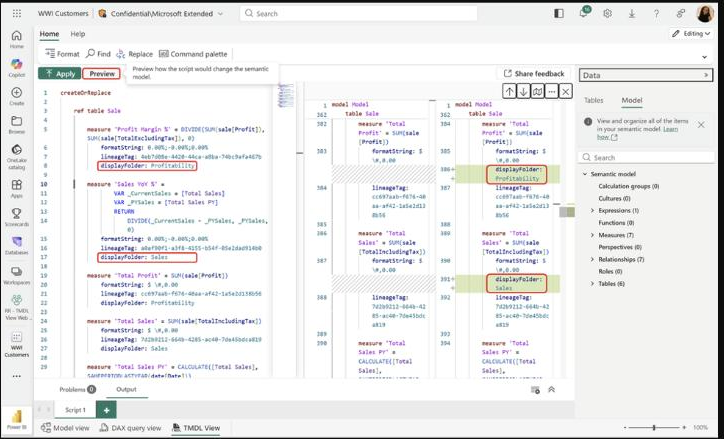724x439 pixels.
Task: Open Apps in the sidebar
Action: pos(17,188)
